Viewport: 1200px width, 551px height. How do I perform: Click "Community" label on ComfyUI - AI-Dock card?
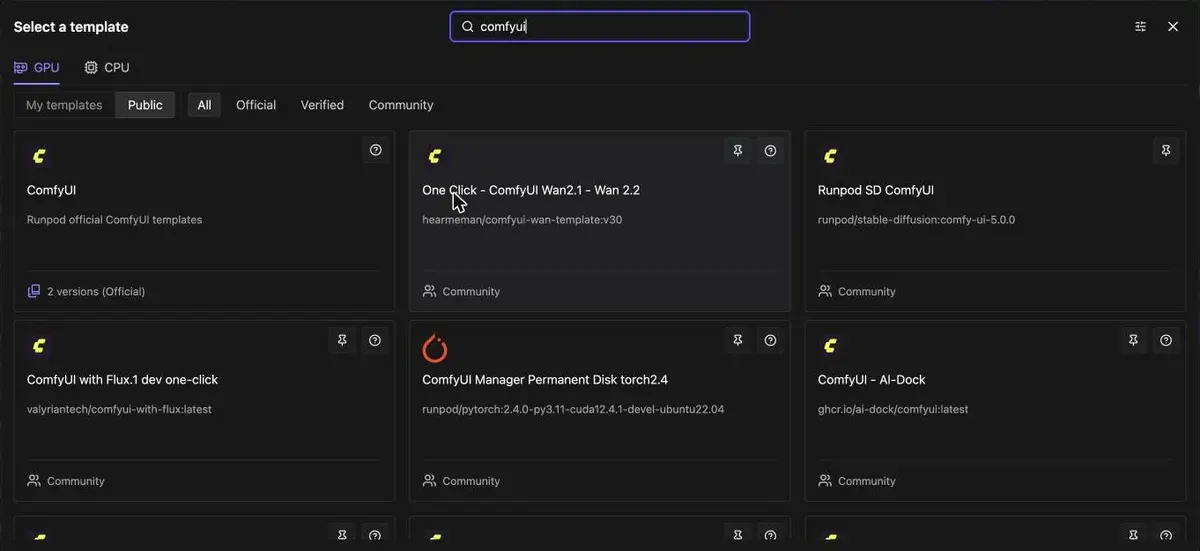[867, 481]
